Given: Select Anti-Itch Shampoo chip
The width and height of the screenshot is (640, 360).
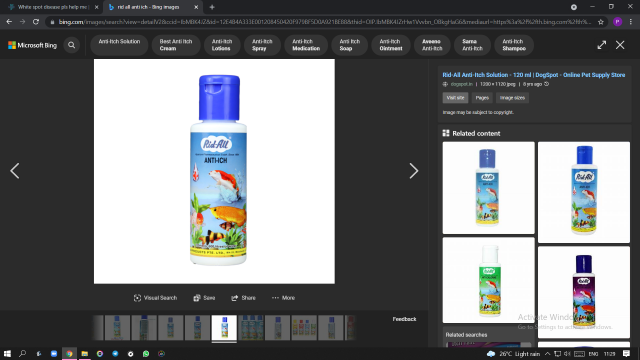Looking at the screenshot, I should click(x=514, y=44).
